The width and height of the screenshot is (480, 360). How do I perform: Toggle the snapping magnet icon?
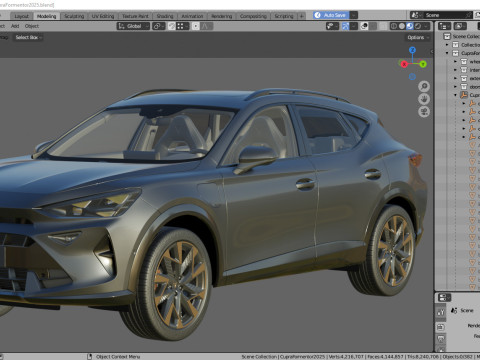pos(171,26)
